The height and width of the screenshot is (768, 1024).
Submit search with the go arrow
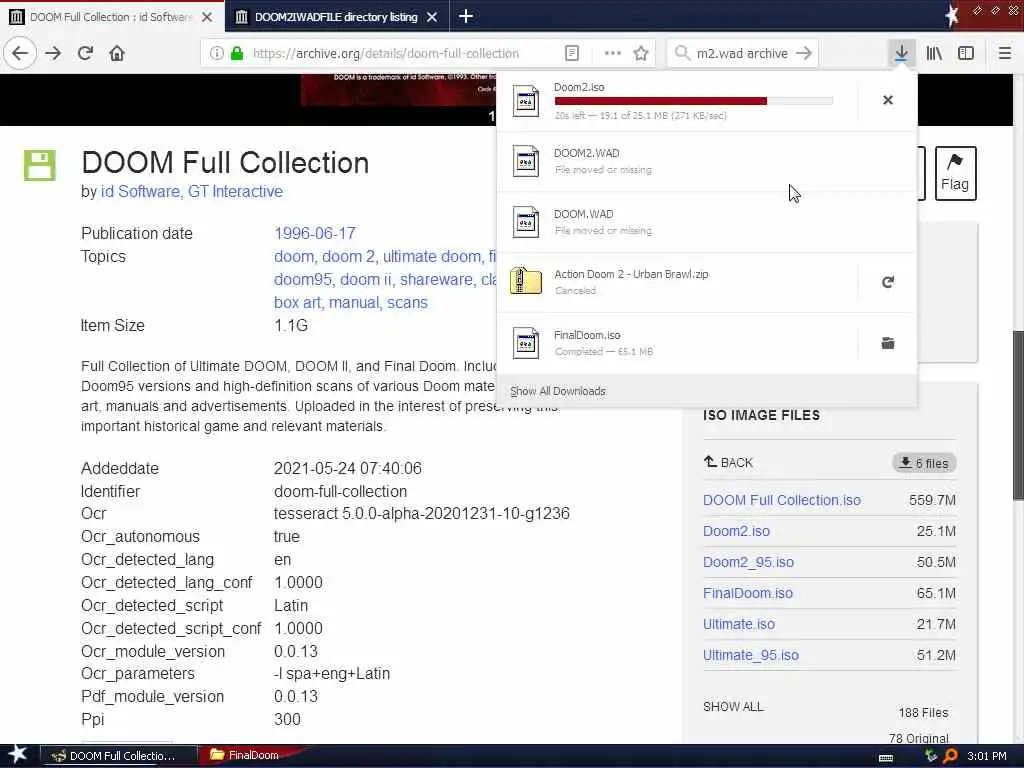(x=804, y=53)
